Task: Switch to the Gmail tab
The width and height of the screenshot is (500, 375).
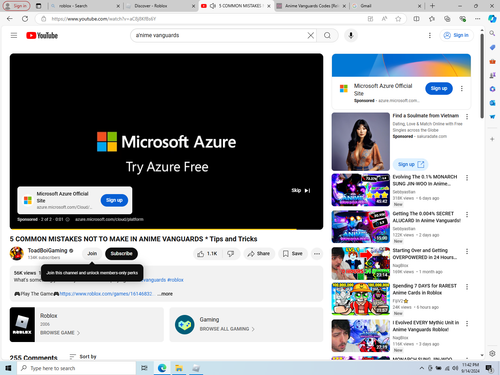Action: 387,6
